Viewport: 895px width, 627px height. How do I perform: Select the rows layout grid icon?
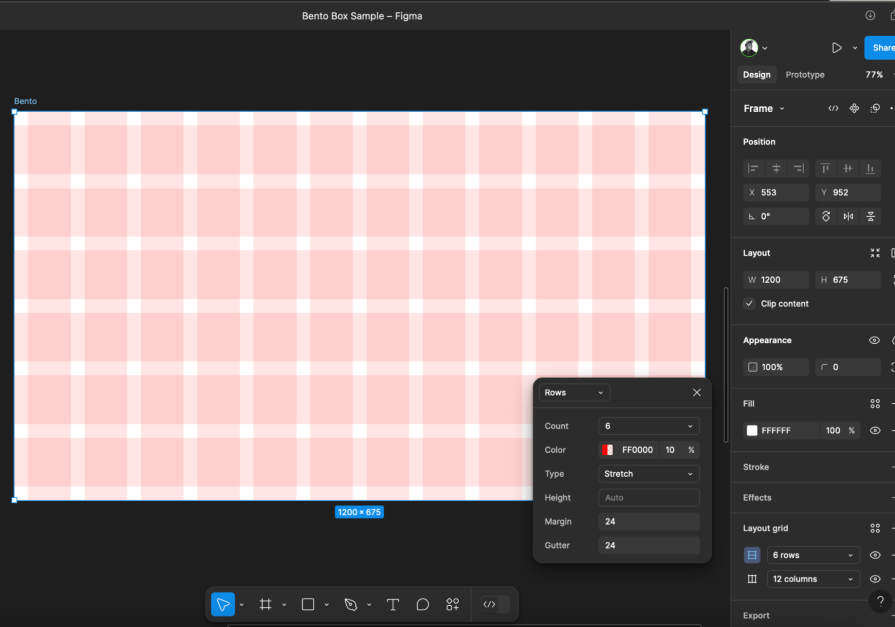(751, 555)
